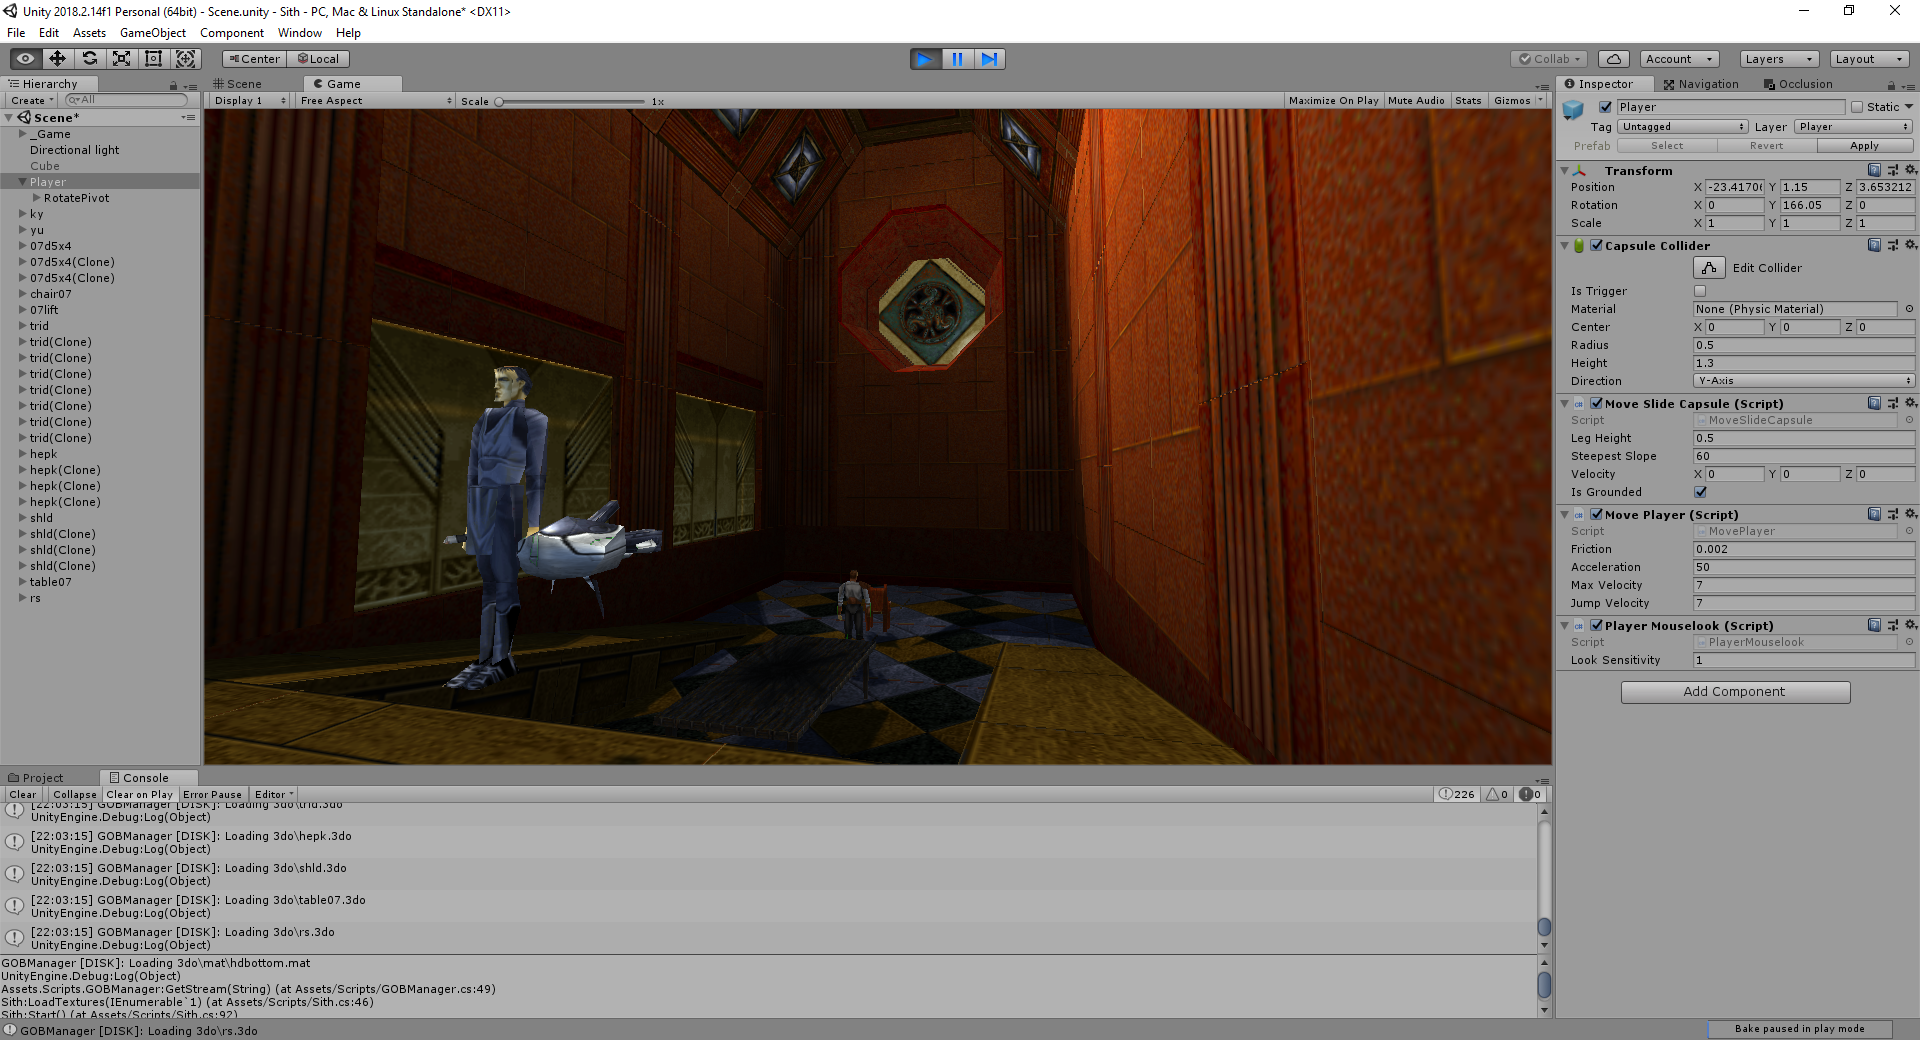This screenshot has height=1040, width=1920.
Task: Open the Tag dropdown (Untagged)
Action: tap(1683, 127)
